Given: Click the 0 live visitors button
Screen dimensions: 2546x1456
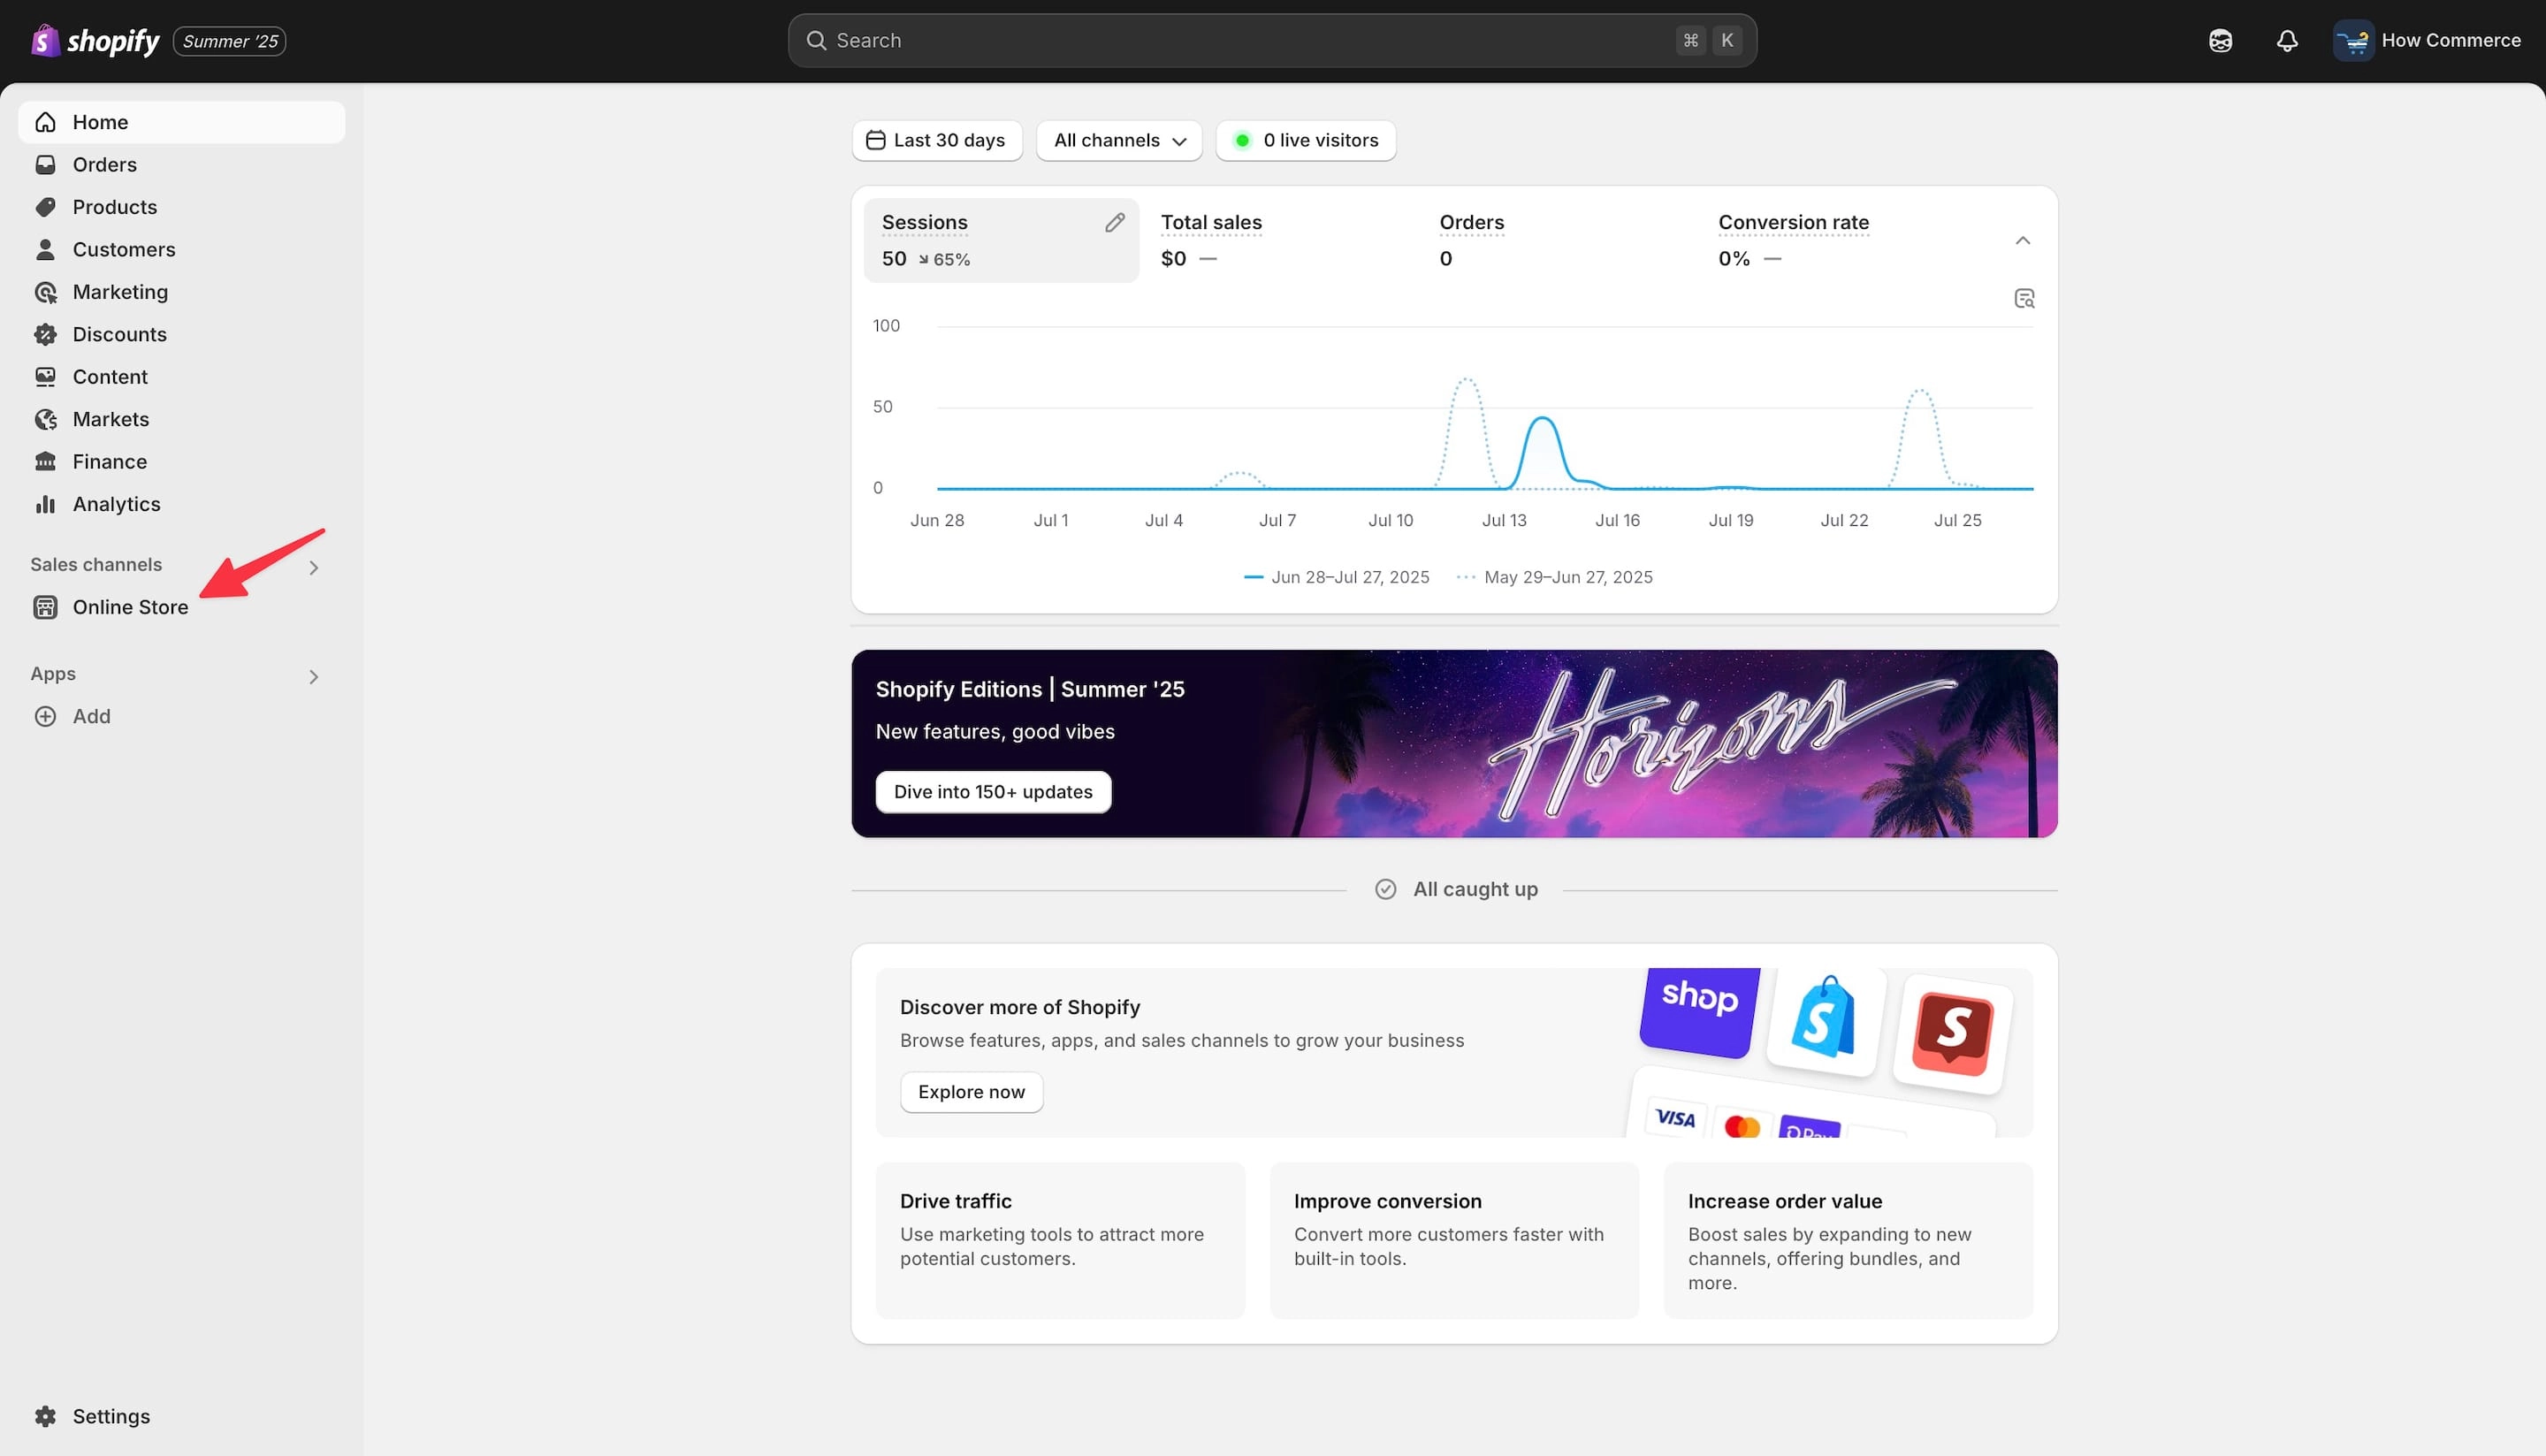Looking at the screenshot, I should click(x=1306, y=141).
